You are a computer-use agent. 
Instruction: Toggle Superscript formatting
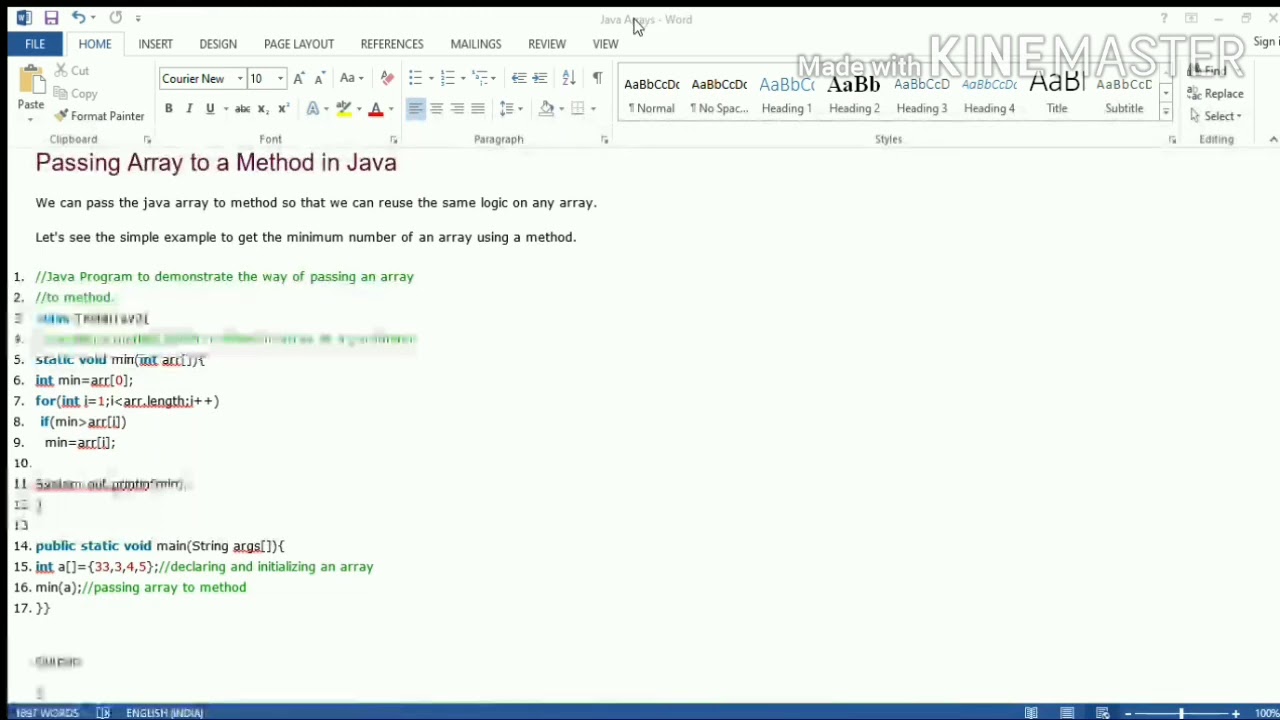pyautogui.click(x=283, y=108)
